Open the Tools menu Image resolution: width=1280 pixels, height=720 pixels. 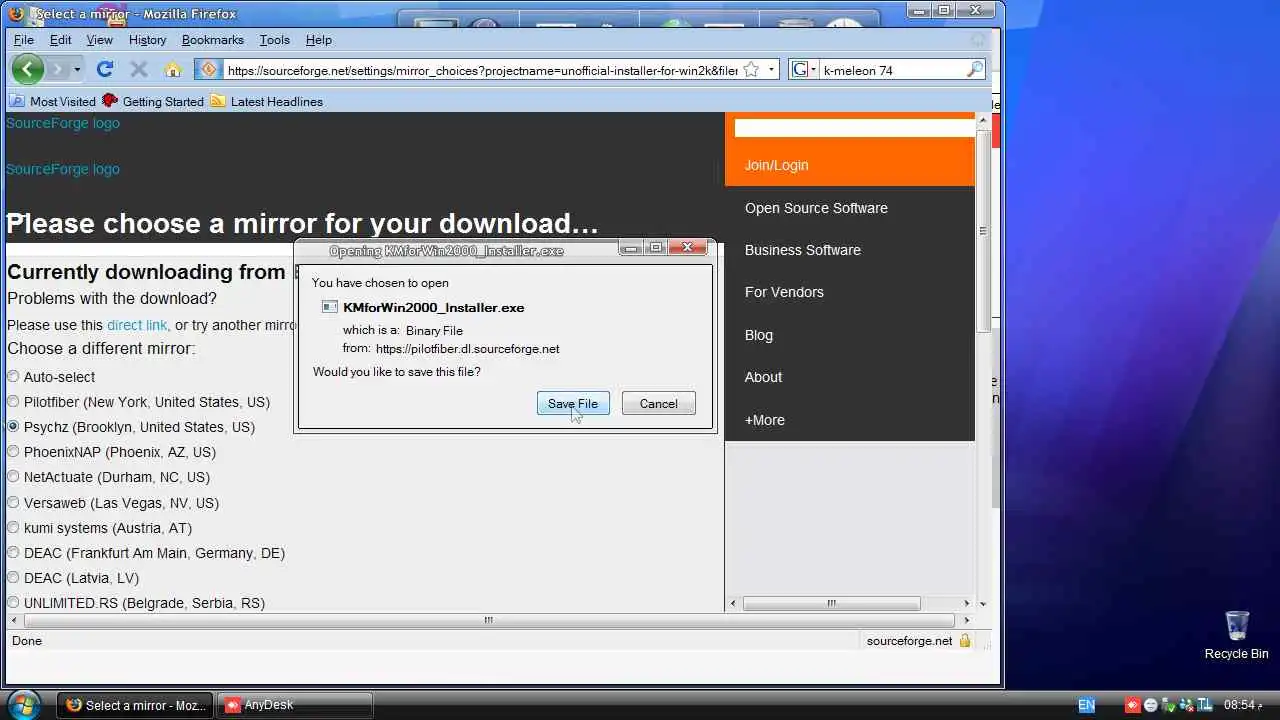pyautogui.click(x=275, y=40)
